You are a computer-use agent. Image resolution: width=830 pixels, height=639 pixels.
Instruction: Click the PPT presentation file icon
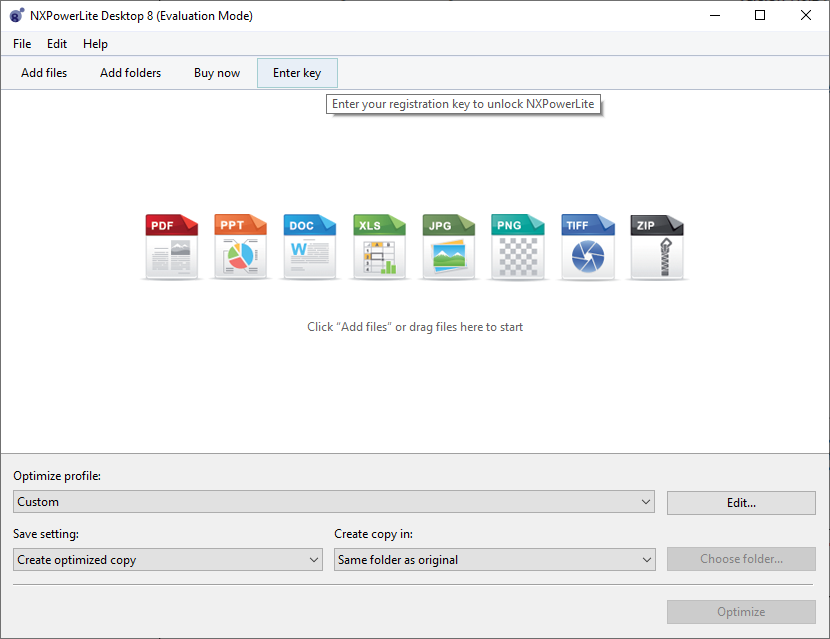[240, 246]
